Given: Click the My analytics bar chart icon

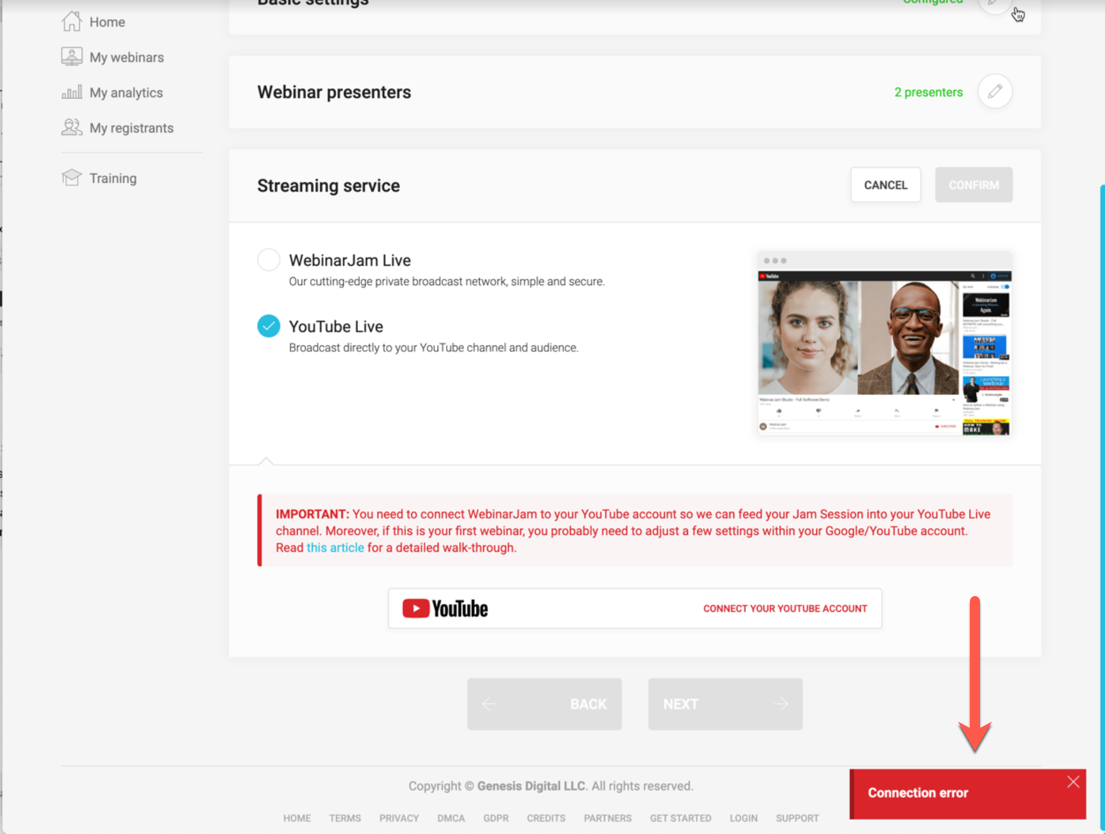Looking at the screenshot, I should coord(71,92).
